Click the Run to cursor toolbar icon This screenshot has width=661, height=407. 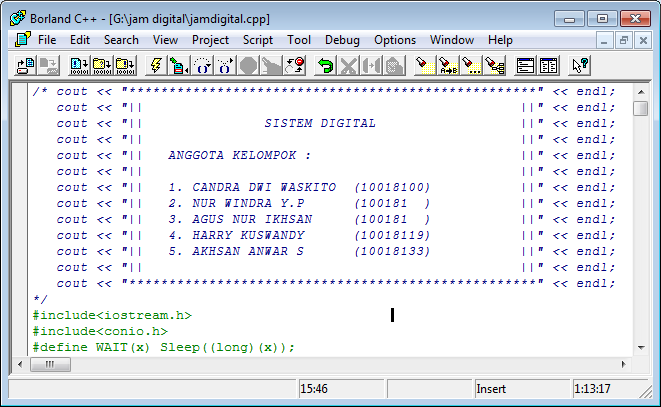point(179,66)
